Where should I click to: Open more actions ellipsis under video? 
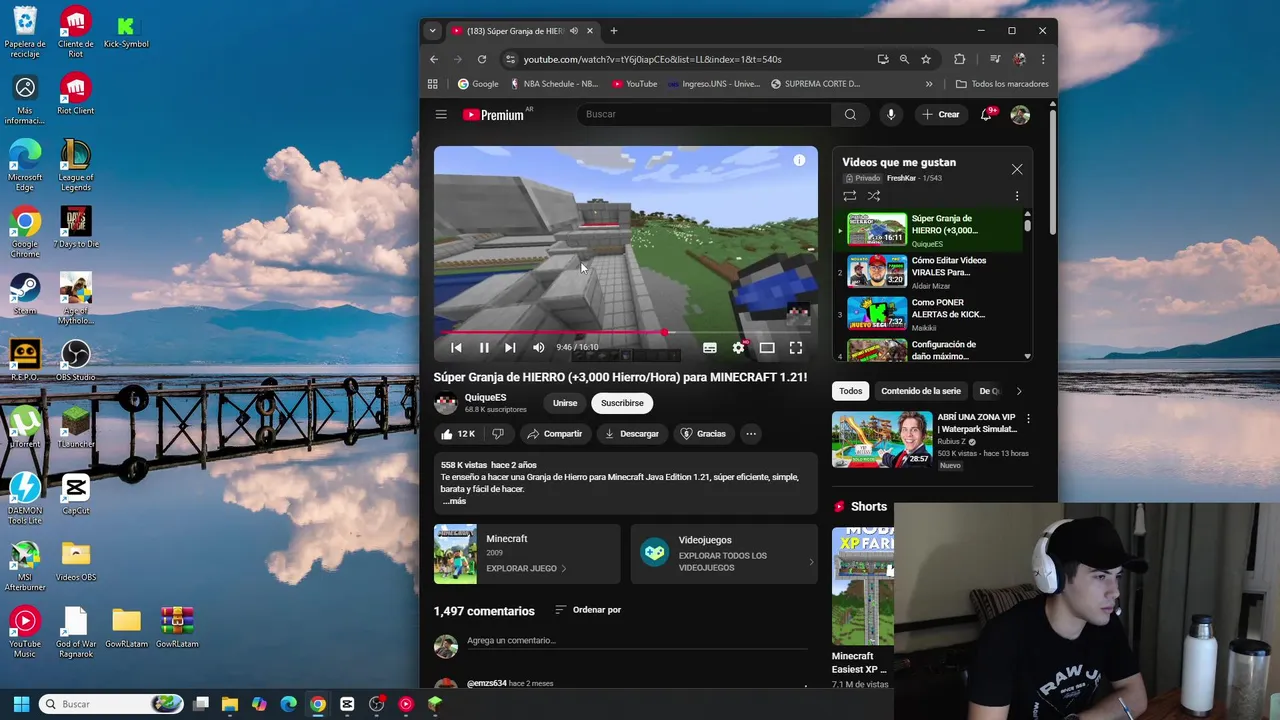click(x=750, y=434)
